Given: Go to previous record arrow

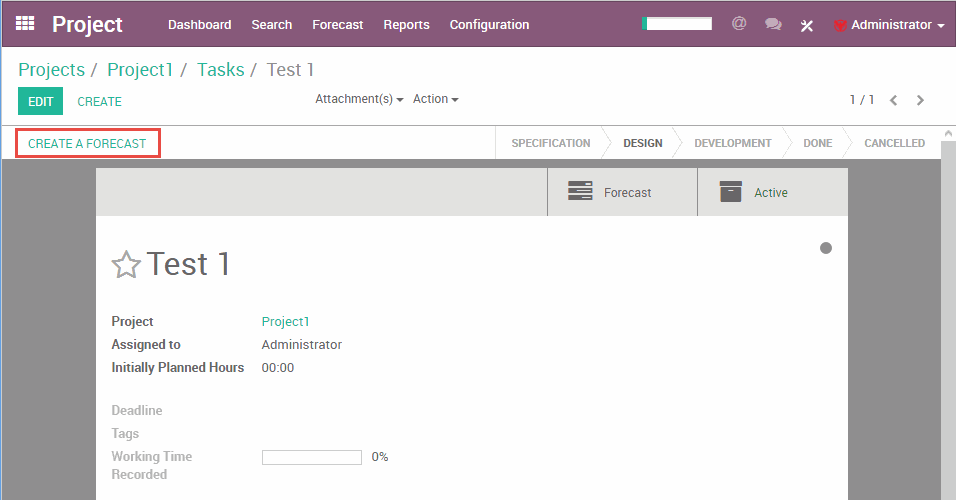Looking at the screenshot, I should [894, 100].
